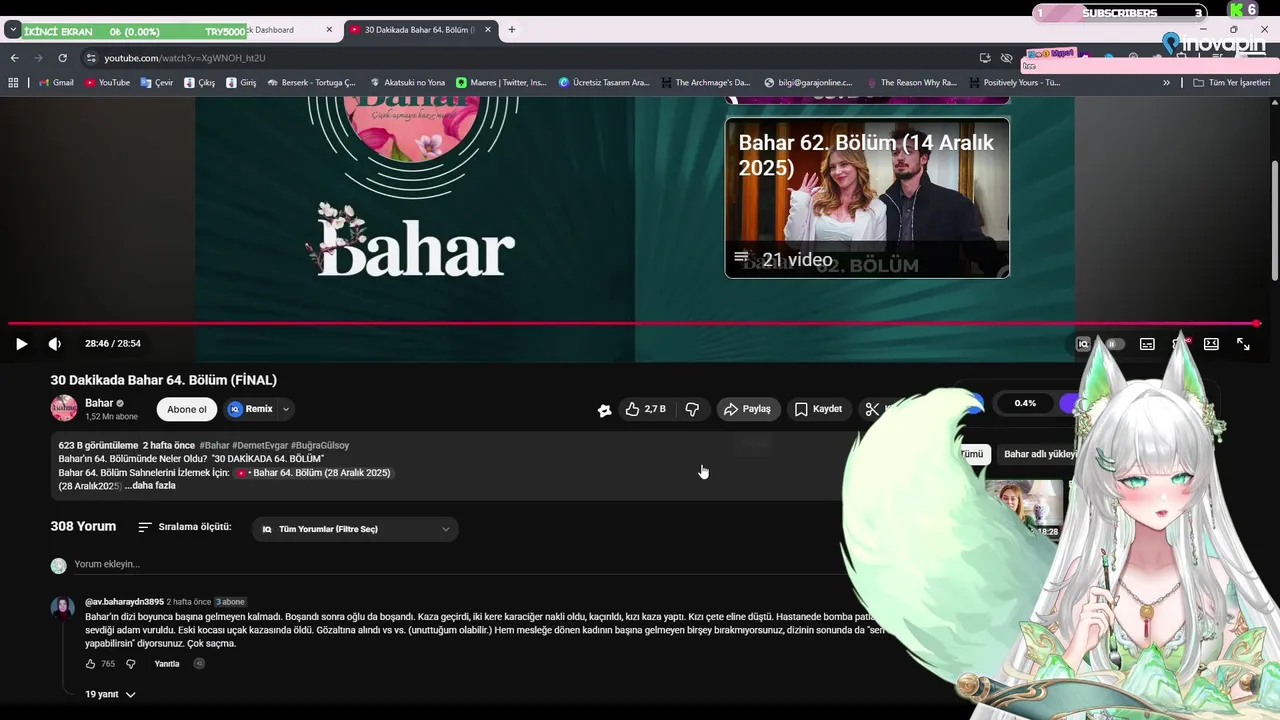Like the comment with 765 likes
1280x720 pixels.
pos(91,664)
